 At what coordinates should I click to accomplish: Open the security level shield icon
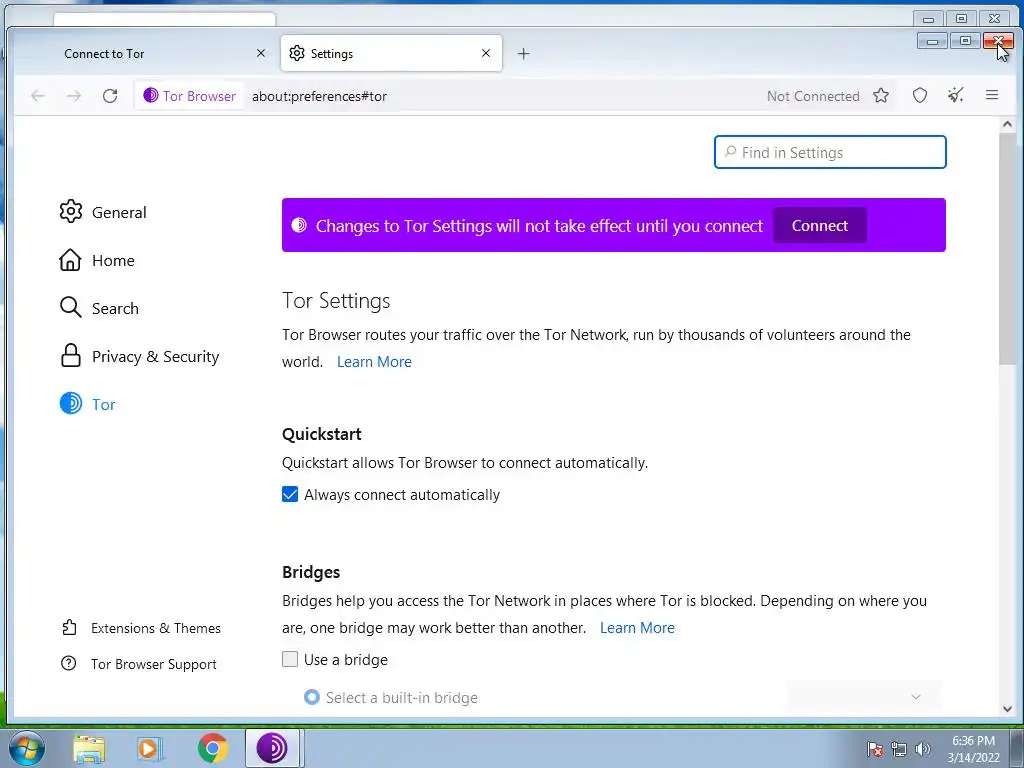920,96
